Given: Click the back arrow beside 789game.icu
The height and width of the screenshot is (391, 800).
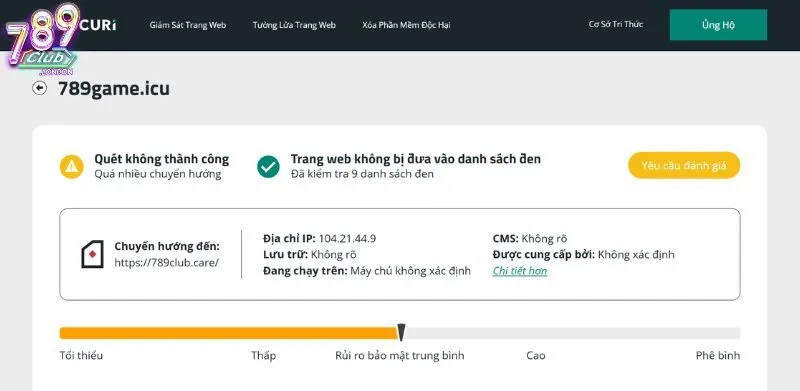Looking at the screenshot, I should tap(39, 88).
